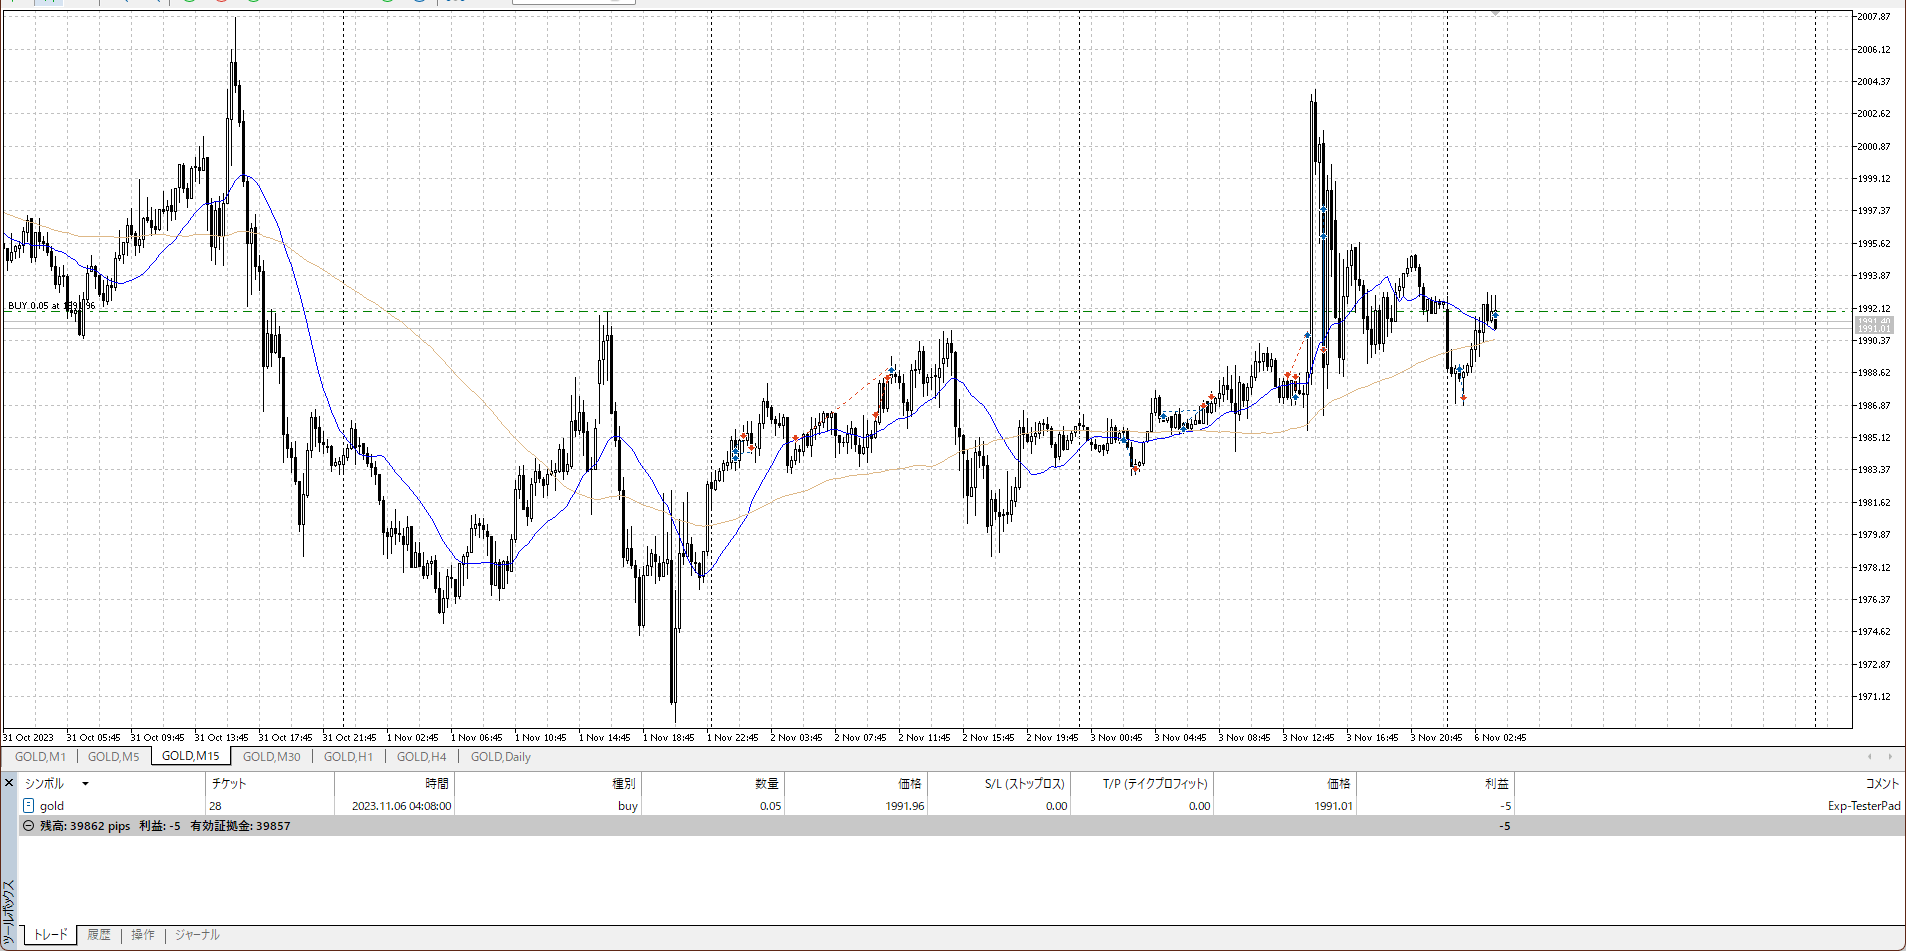Switch to the GOLD,M5 chart tab
This screenshot has height=951, width=1906.
point(114,757)
